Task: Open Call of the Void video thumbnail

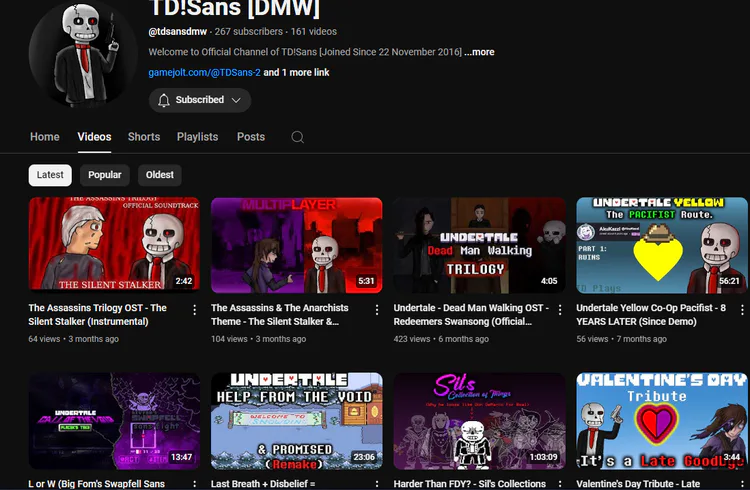Action: 114,421
